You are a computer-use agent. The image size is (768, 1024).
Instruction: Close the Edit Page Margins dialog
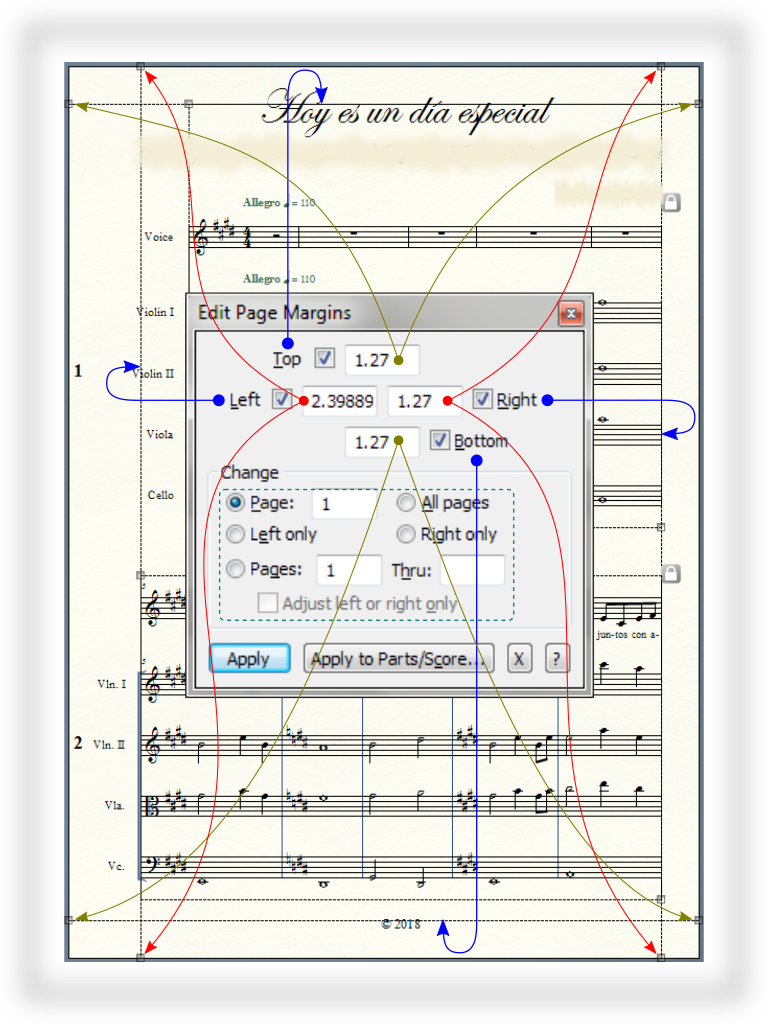pyautogui.click(x=571, y=314)
